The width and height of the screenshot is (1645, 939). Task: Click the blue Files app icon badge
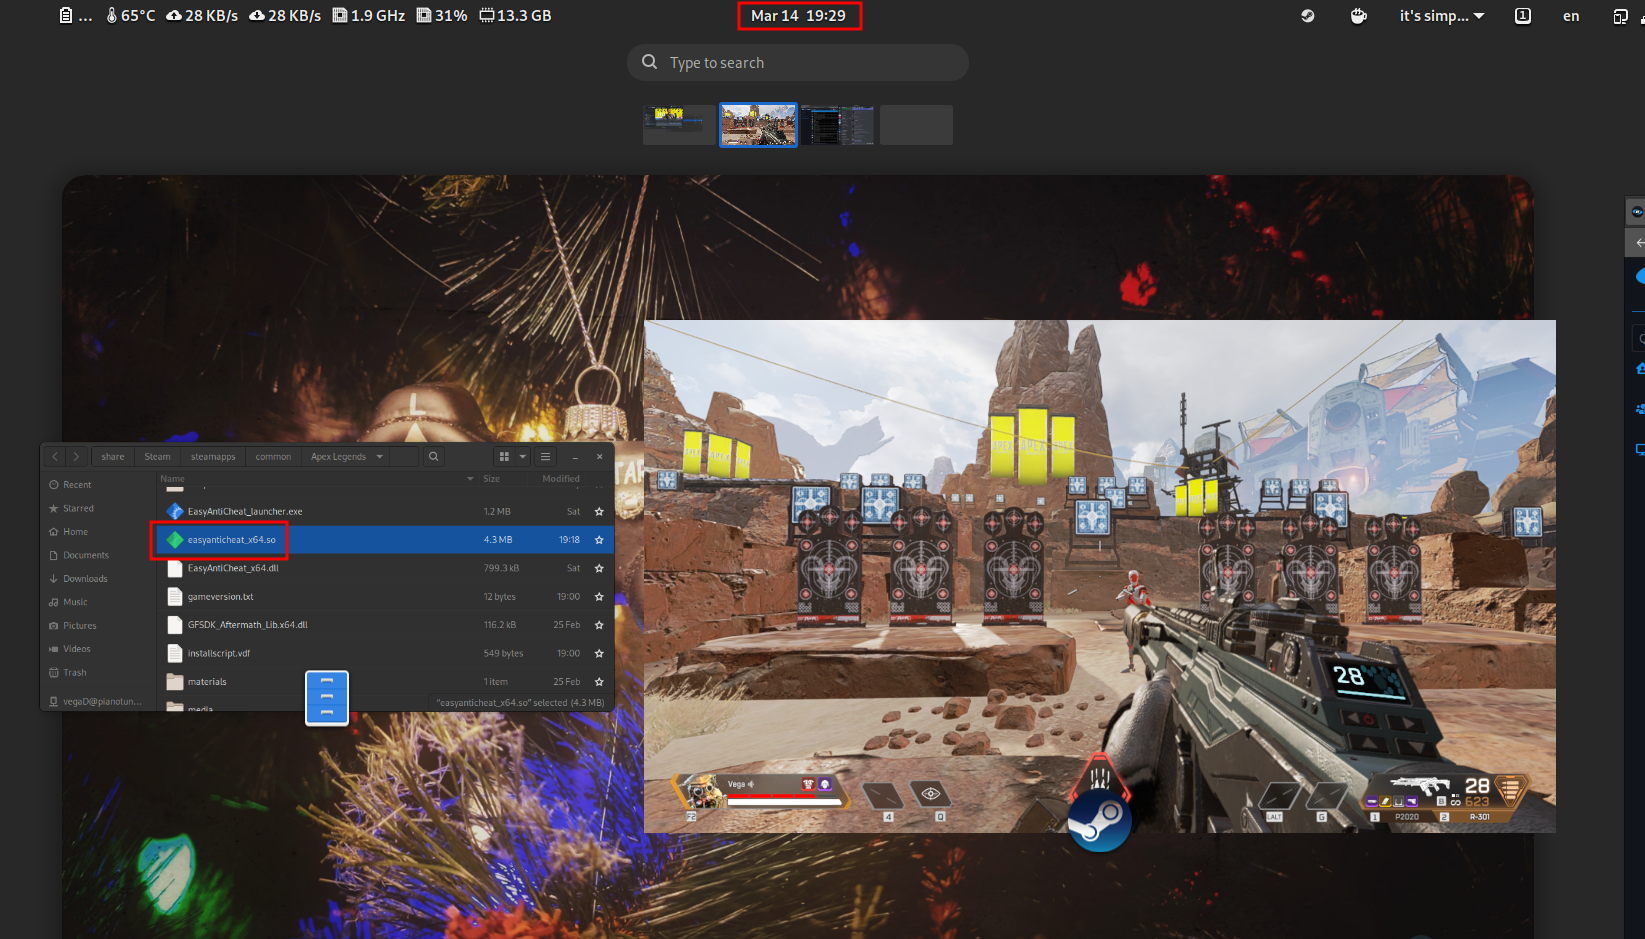click(x=327, y=698)
